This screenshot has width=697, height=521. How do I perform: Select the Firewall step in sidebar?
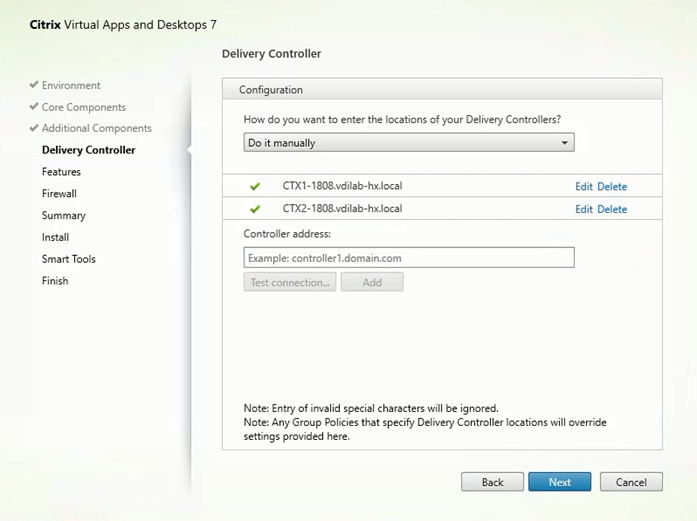tap(59, 194)
